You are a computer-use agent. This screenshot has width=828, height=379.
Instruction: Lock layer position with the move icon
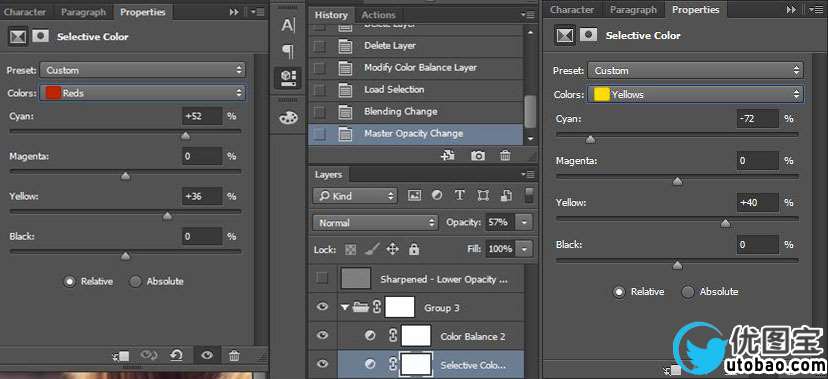pyautogui.click(x=392, y=249)
